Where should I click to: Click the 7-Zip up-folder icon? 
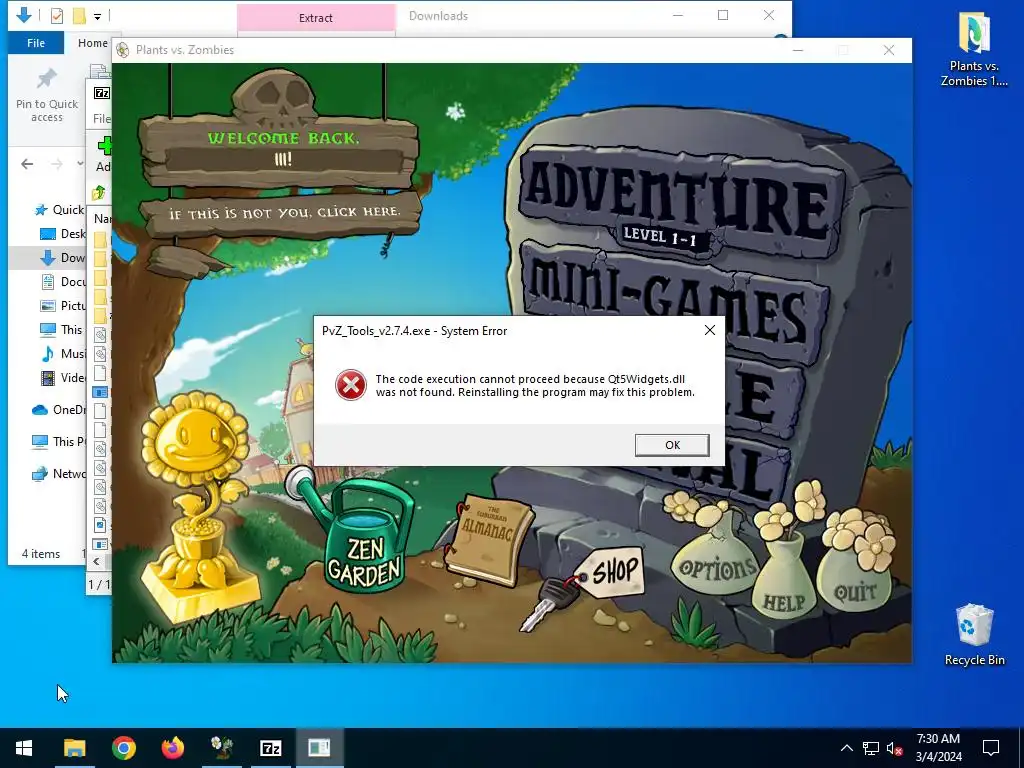pyautogui.click(x=99, y=193)
